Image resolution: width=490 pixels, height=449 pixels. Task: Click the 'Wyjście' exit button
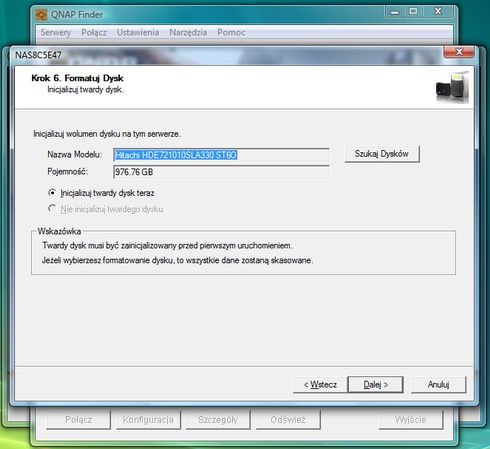click(x=411, y=420)
